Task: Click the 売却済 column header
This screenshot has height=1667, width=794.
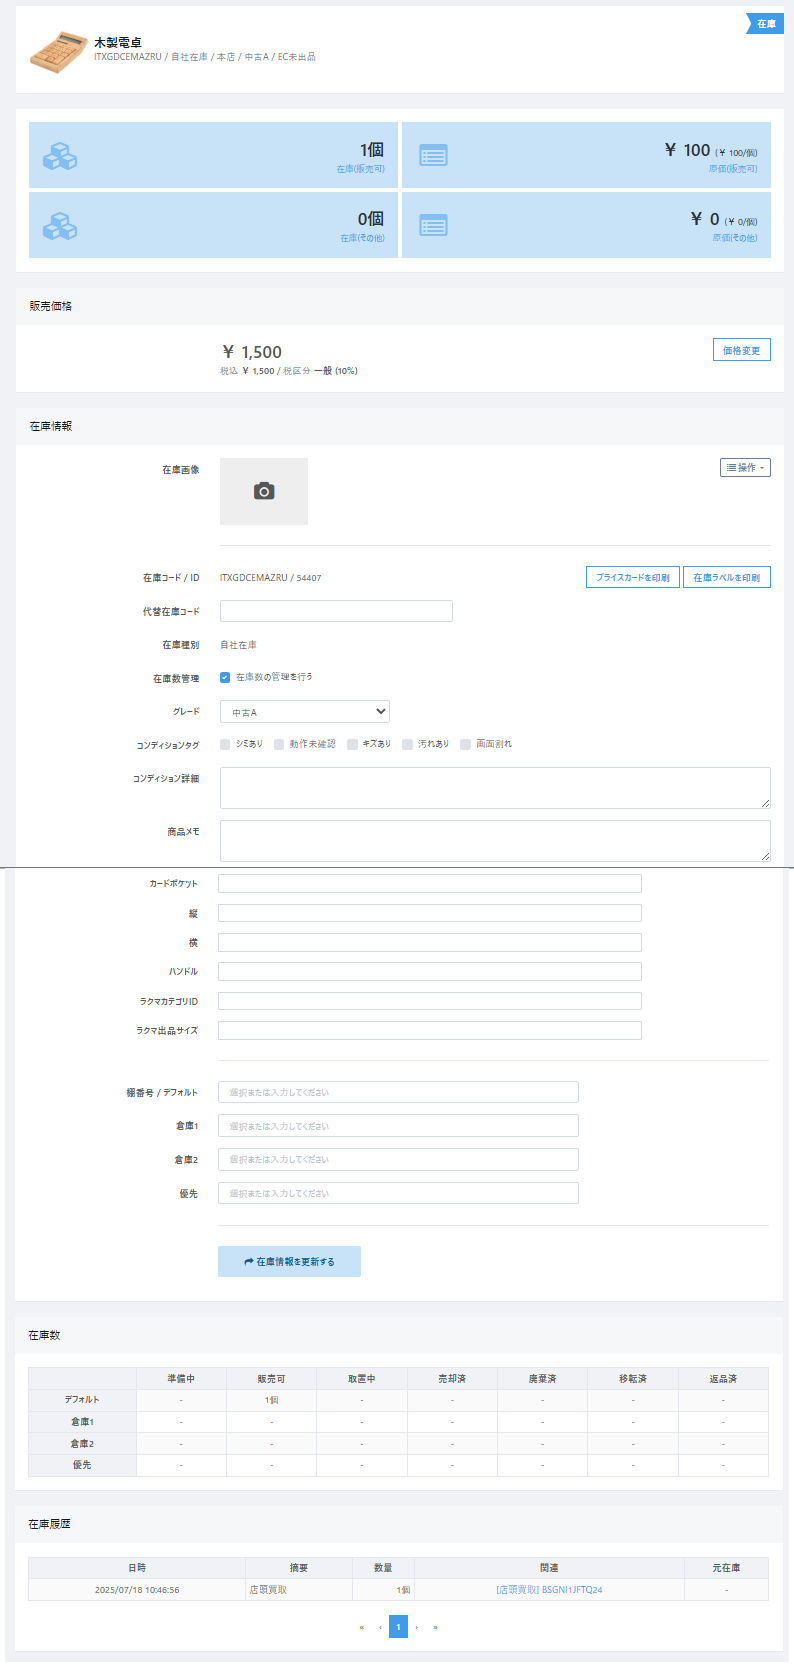Action: [452, 1379]
